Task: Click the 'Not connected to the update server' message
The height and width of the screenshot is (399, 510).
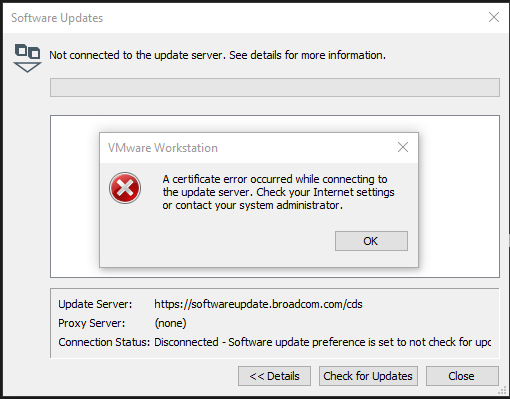Action: [x=217, y=55]
